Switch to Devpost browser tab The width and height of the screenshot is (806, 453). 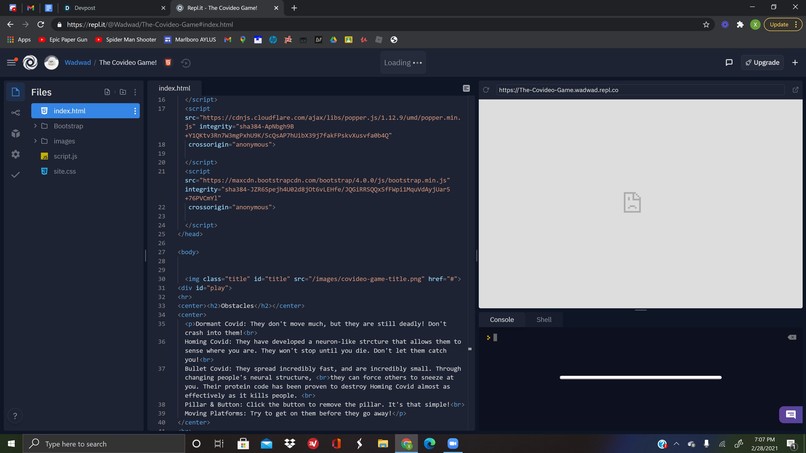(x=114, y=8)
